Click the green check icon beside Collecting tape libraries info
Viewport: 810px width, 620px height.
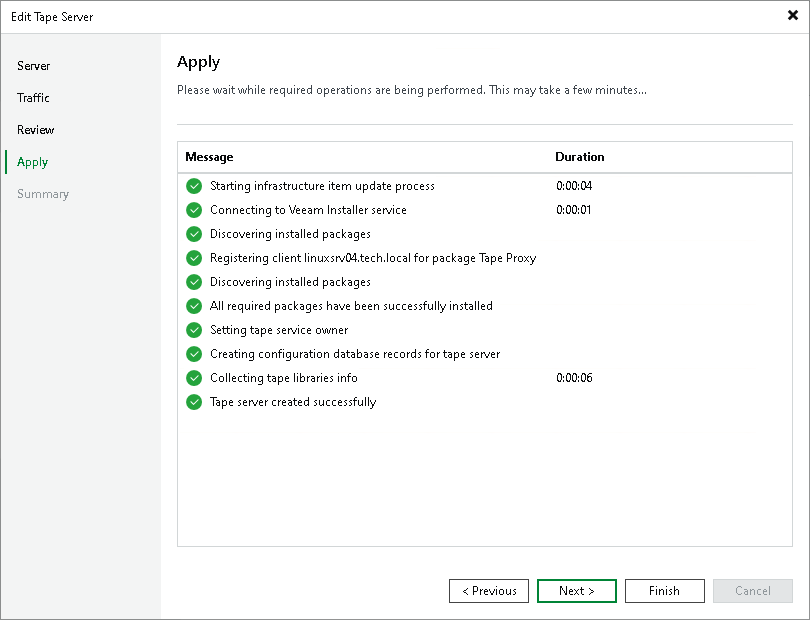pos(194,378)
